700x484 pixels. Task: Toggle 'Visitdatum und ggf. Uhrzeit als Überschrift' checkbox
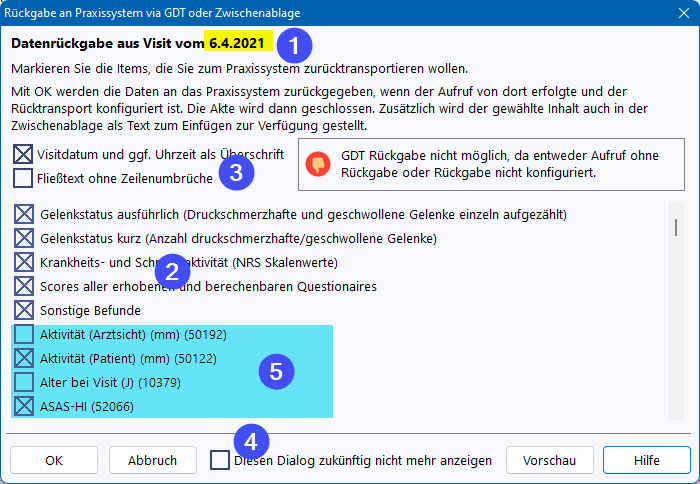23,154
